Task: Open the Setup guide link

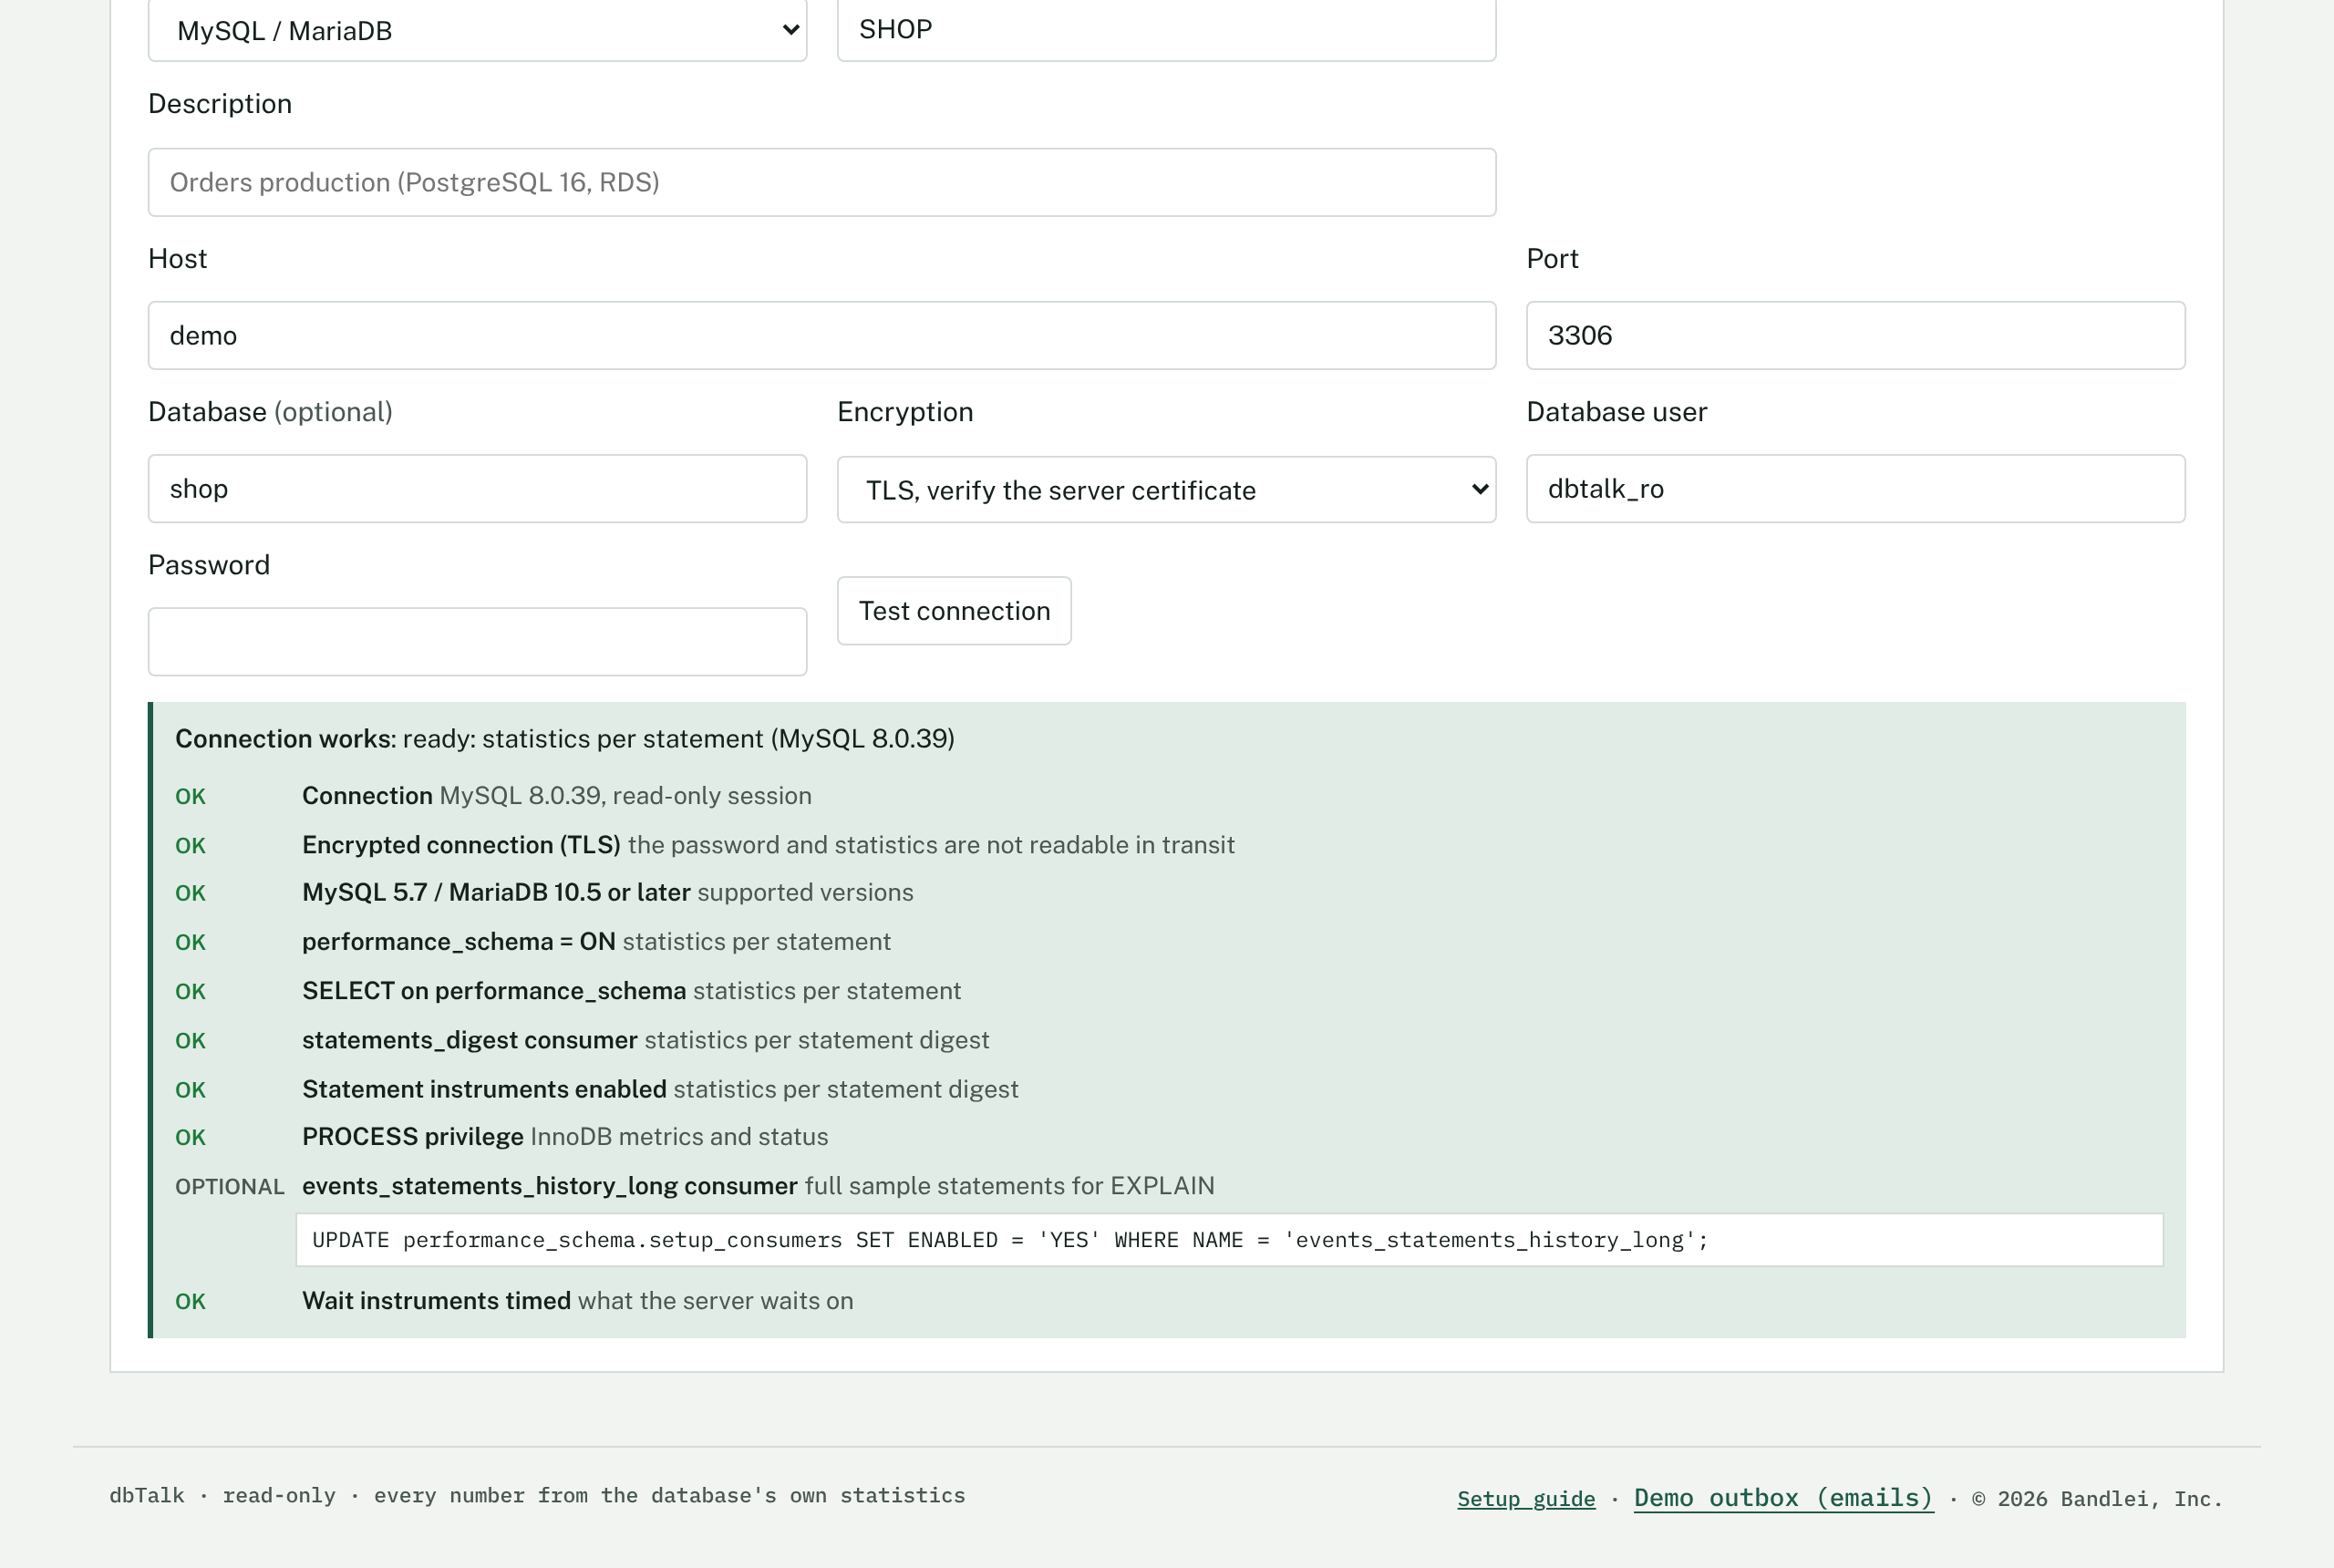Action: (x=1526, y=1498)
